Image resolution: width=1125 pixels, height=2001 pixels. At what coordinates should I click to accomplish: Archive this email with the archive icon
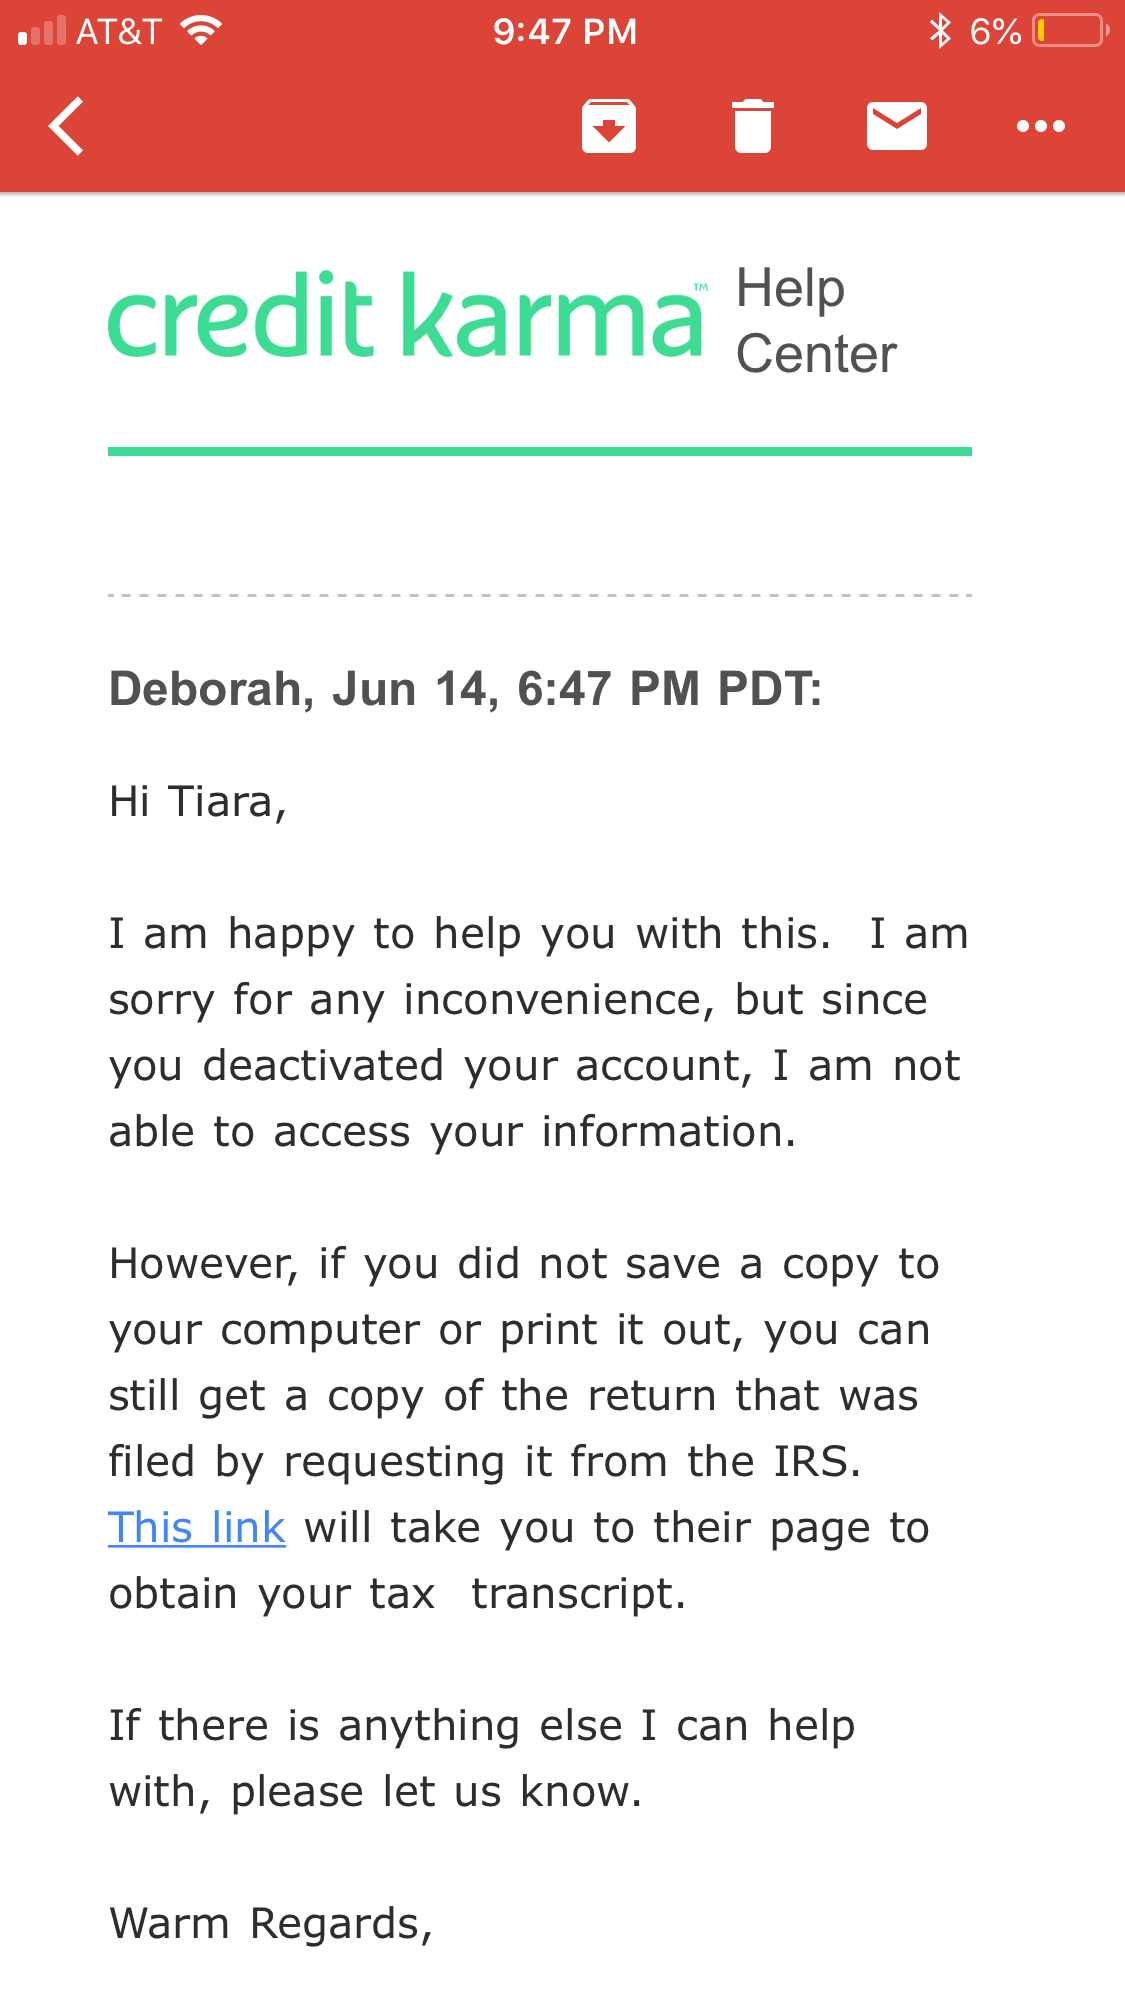609,126
